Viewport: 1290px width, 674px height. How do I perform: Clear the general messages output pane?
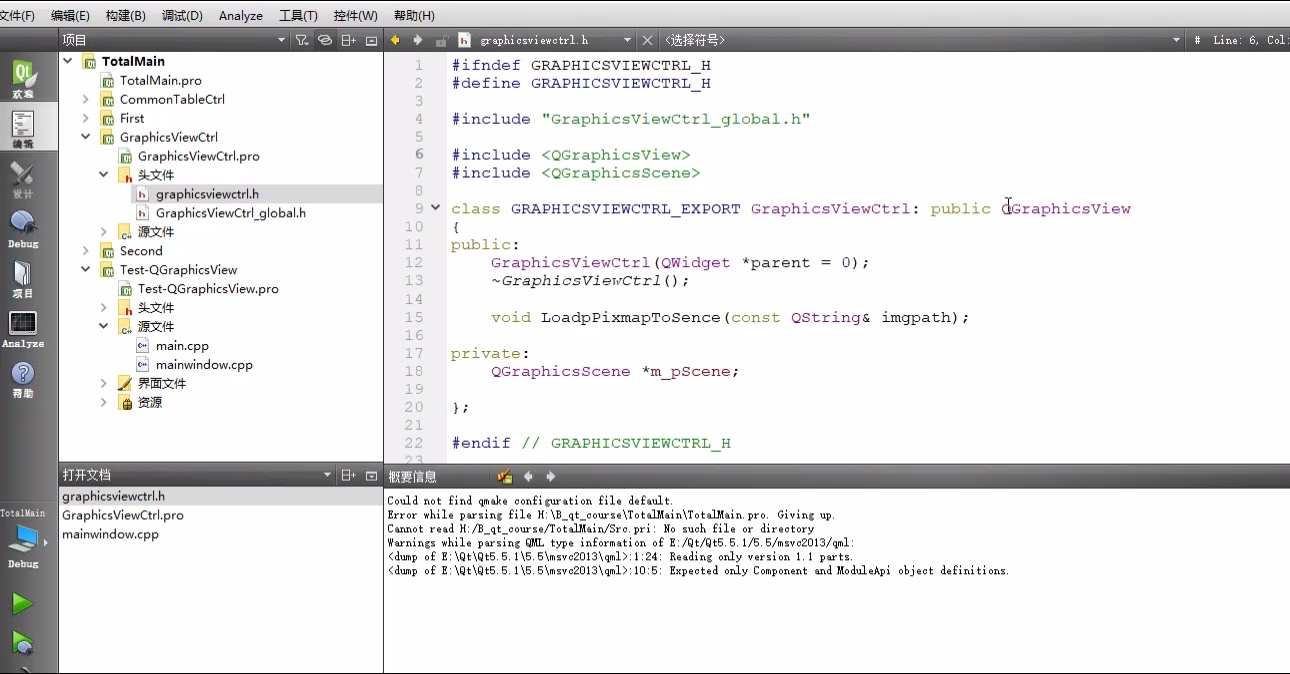(x=505, y=477)
